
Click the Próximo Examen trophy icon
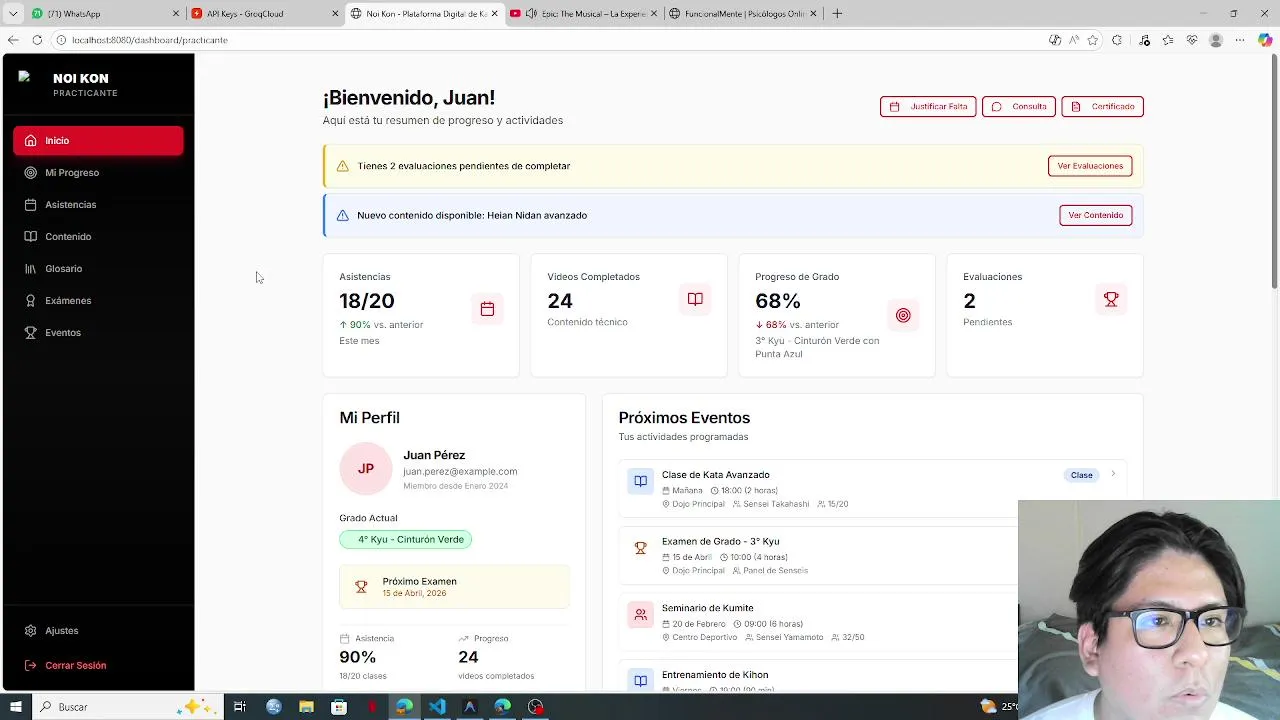click(x=361, y=587)
